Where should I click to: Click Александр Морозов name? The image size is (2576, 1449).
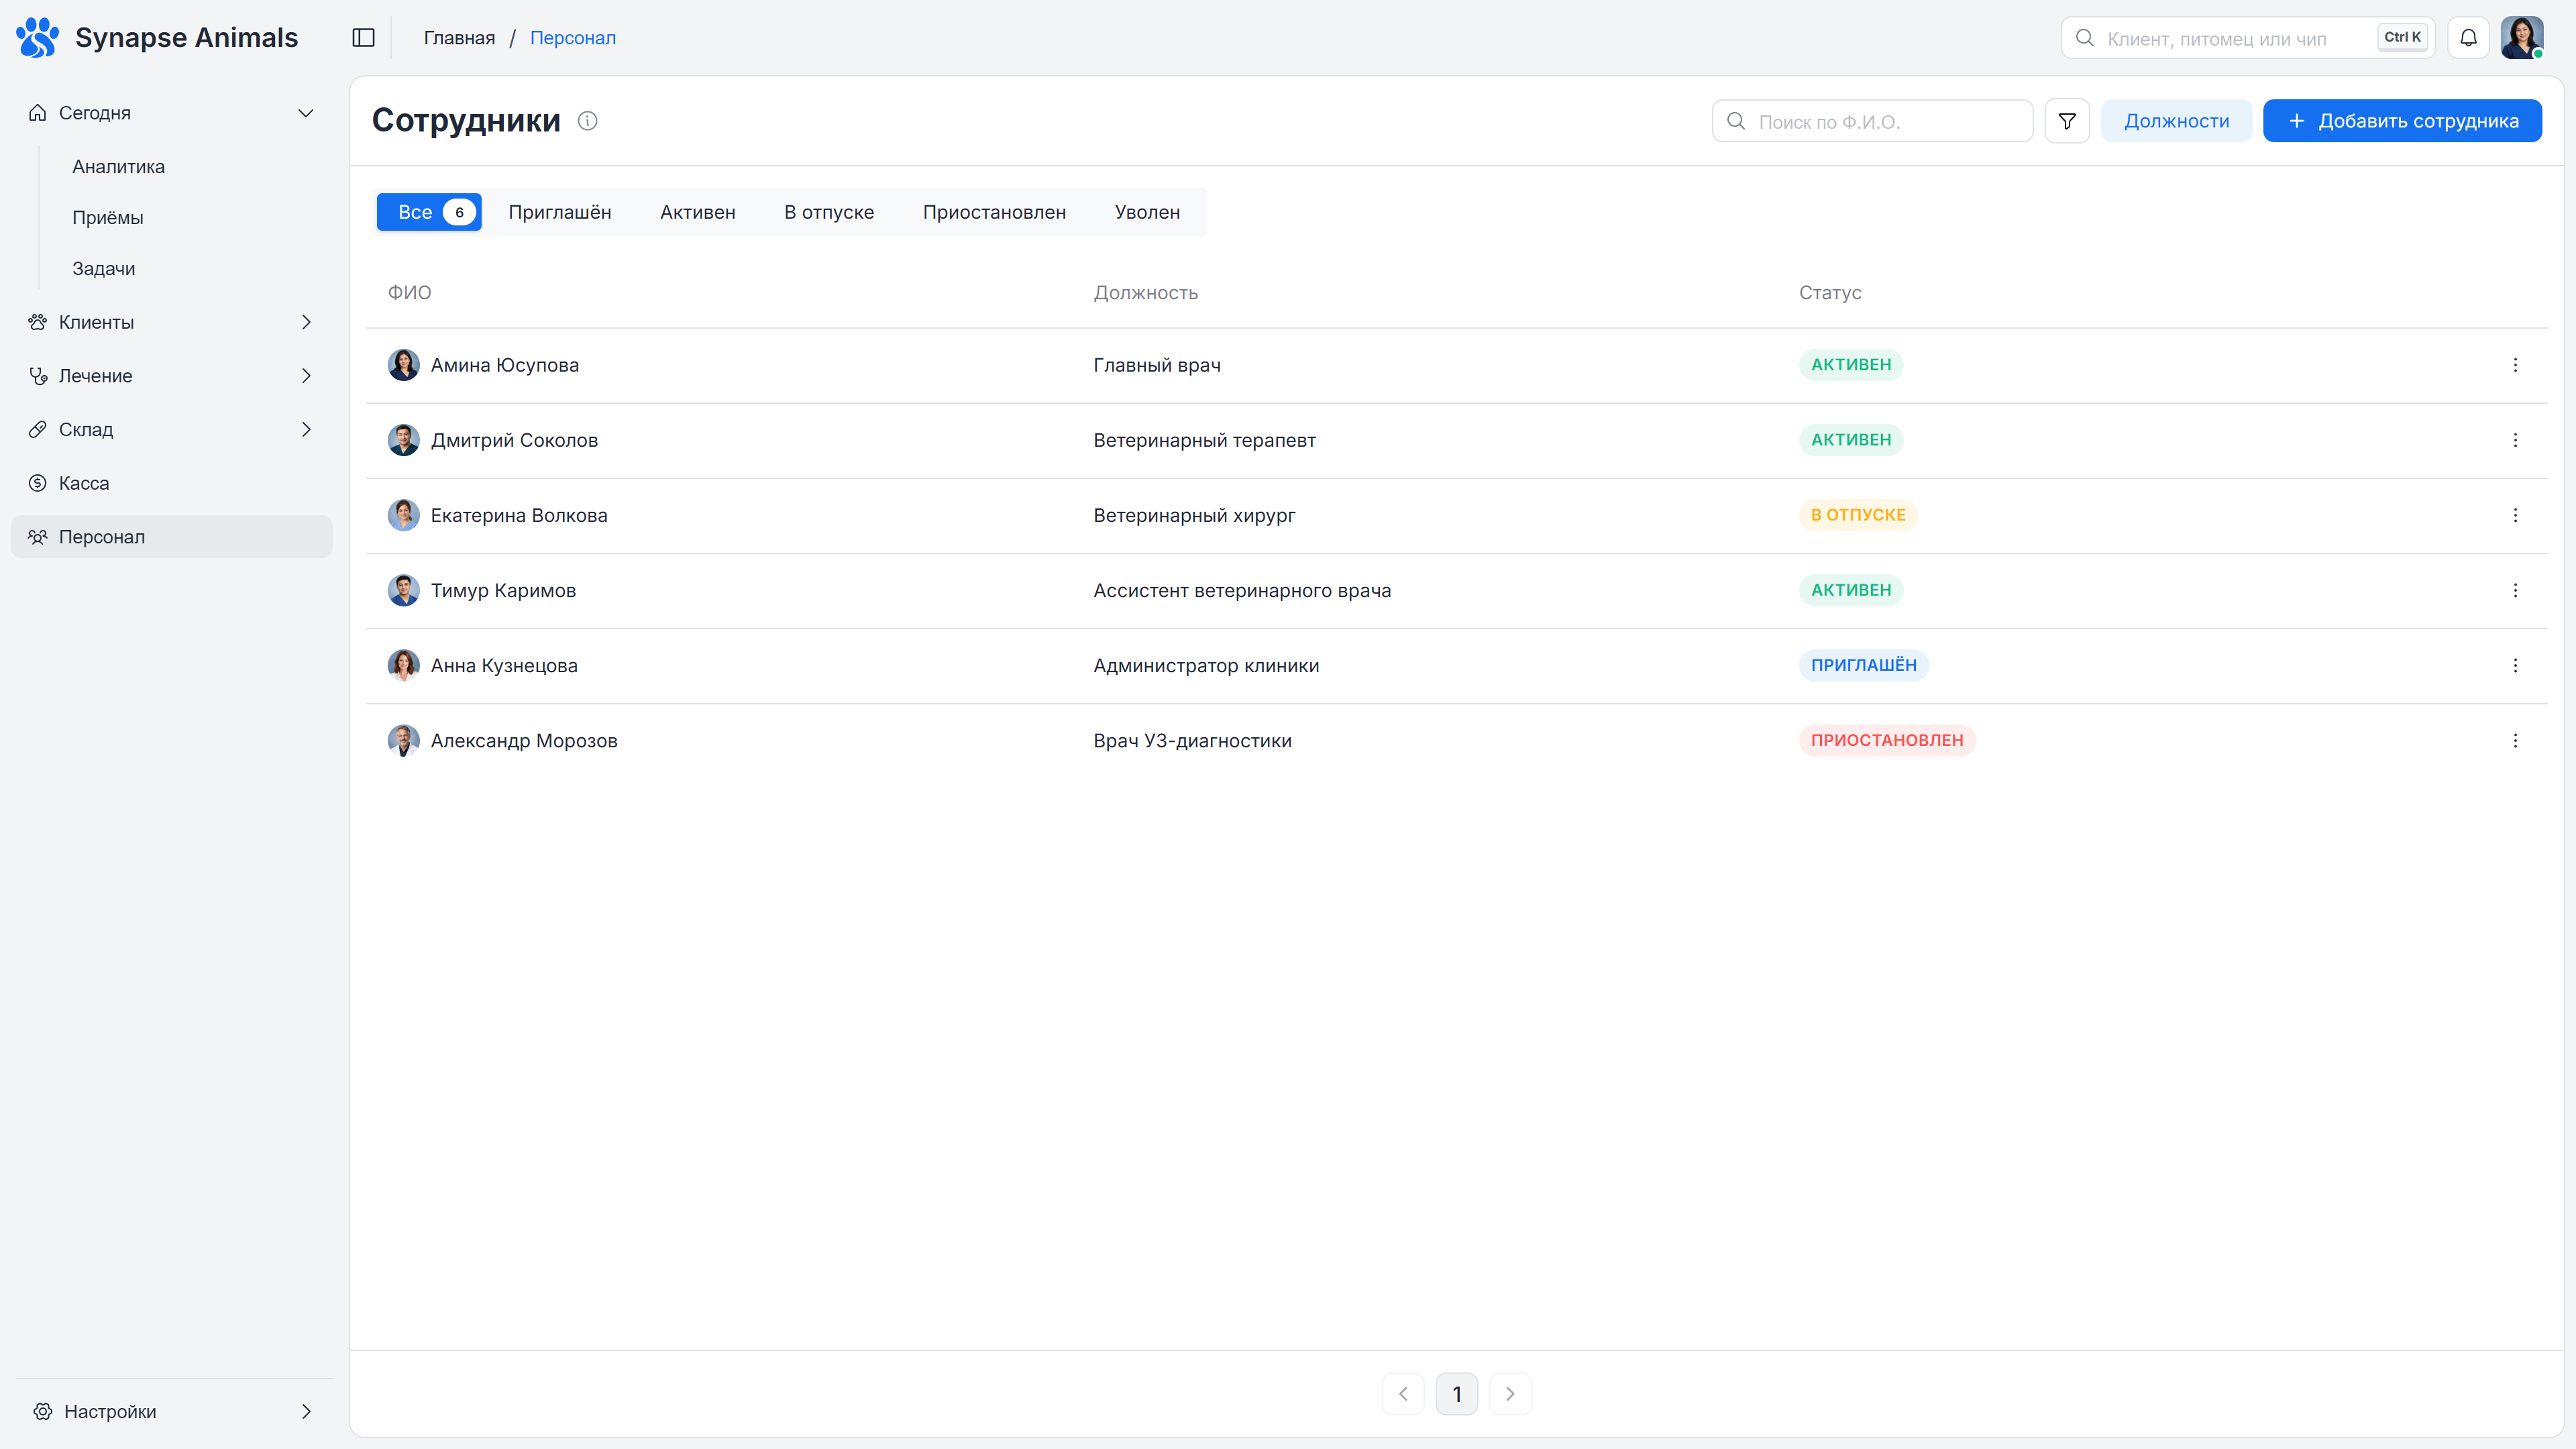[524, 741]
